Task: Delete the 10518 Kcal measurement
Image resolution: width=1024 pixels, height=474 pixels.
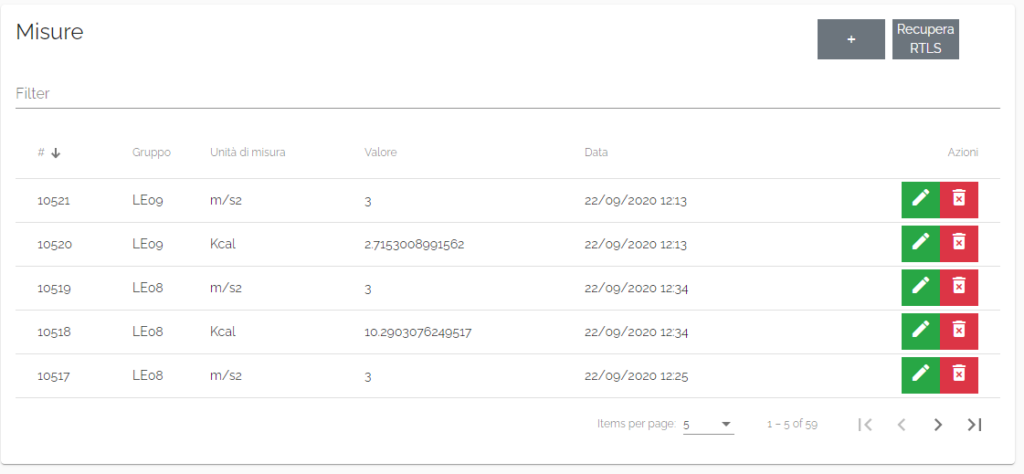Action: [958, 332]
